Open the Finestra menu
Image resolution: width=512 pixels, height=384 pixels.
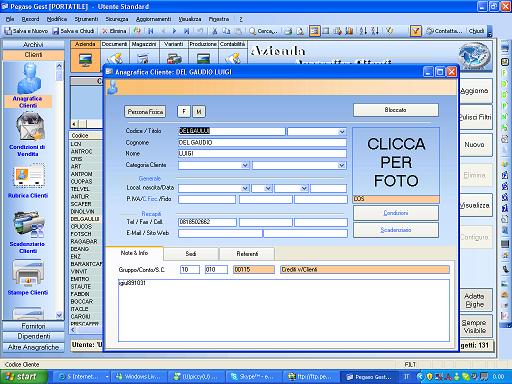point(219,19)
